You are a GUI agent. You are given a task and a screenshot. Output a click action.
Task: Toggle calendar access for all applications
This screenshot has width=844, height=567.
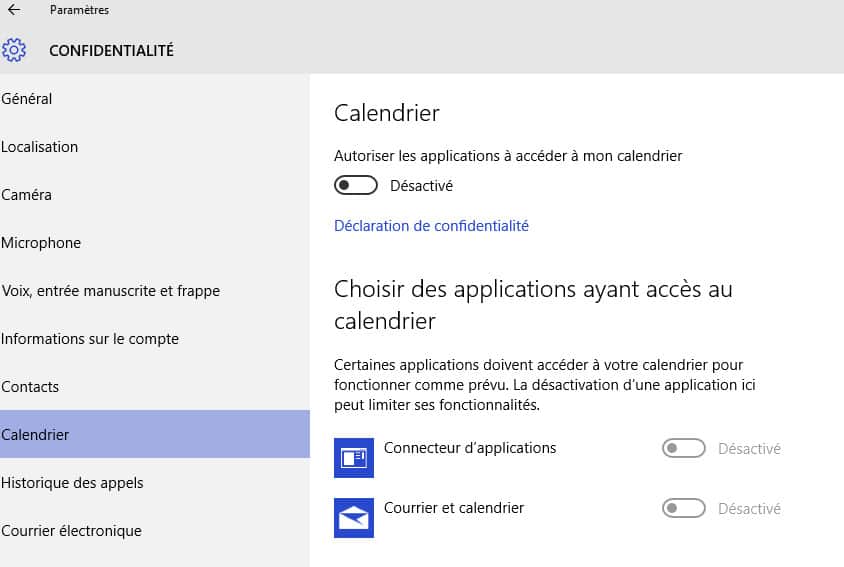point(355,185)
